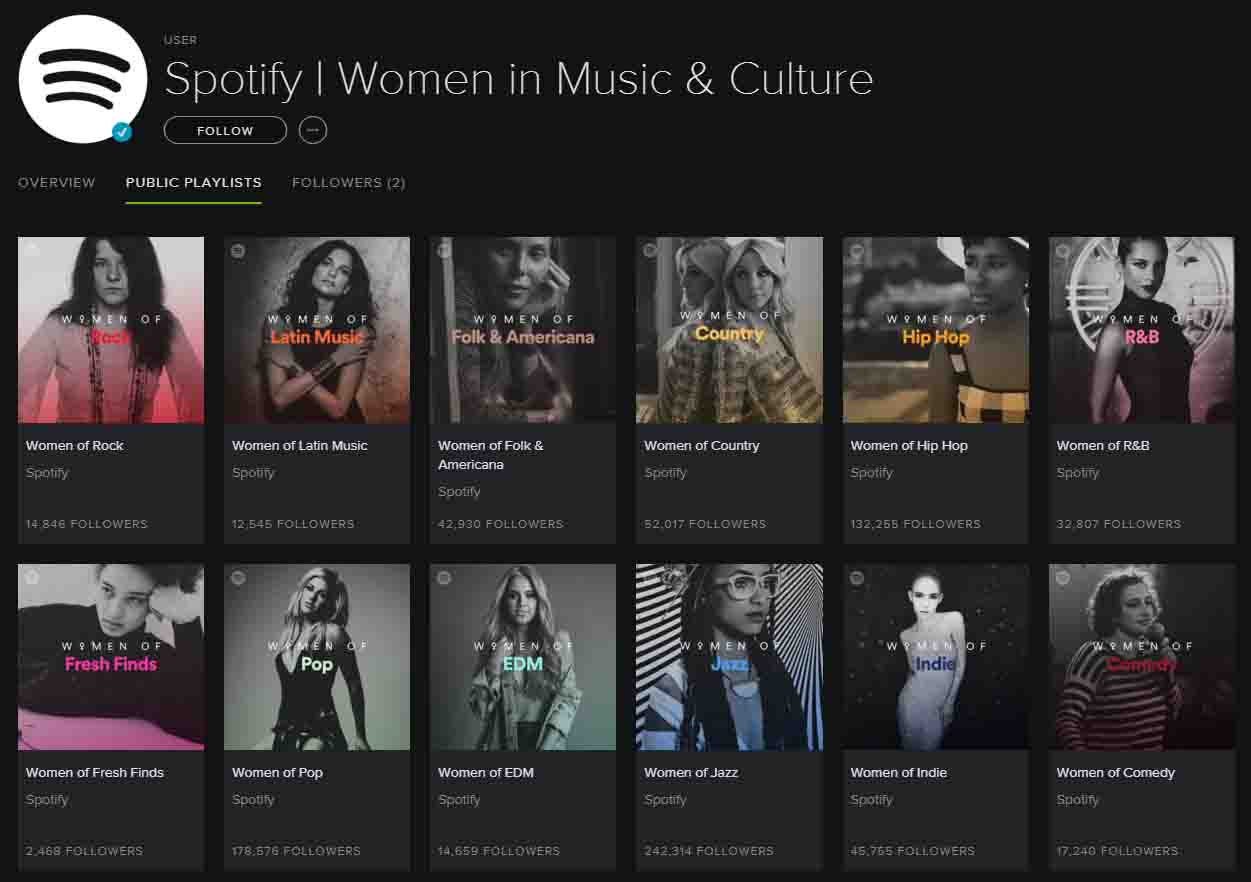Open the Followers (2) tab

point(349,183)
